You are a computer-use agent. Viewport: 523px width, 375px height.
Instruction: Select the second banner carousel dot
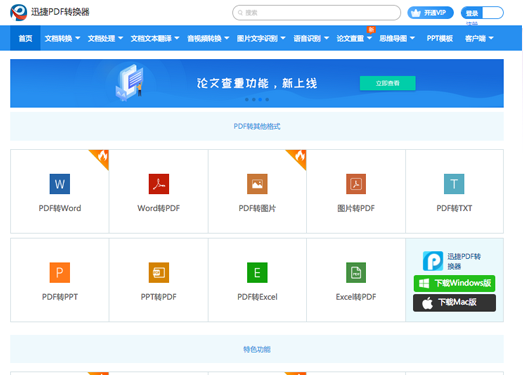click(253, 99)
